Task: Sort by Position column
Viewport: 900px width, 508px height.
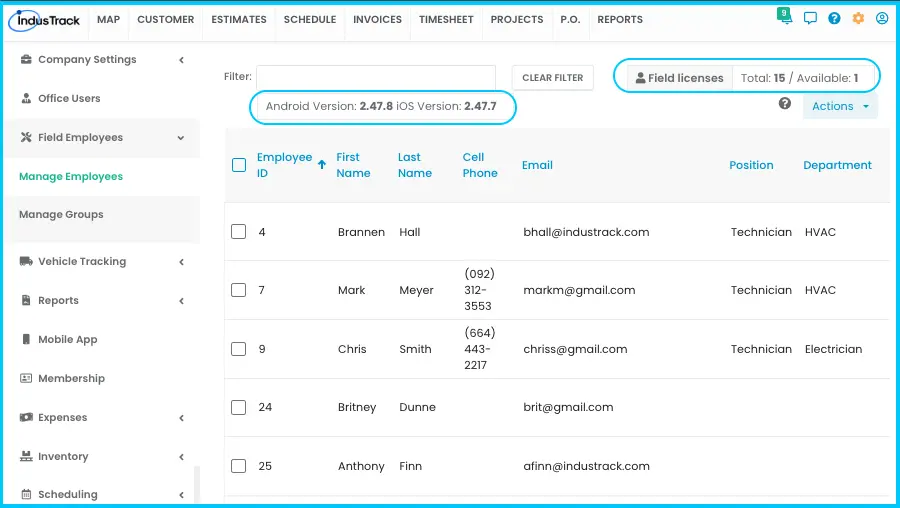Action: [751, 165]
